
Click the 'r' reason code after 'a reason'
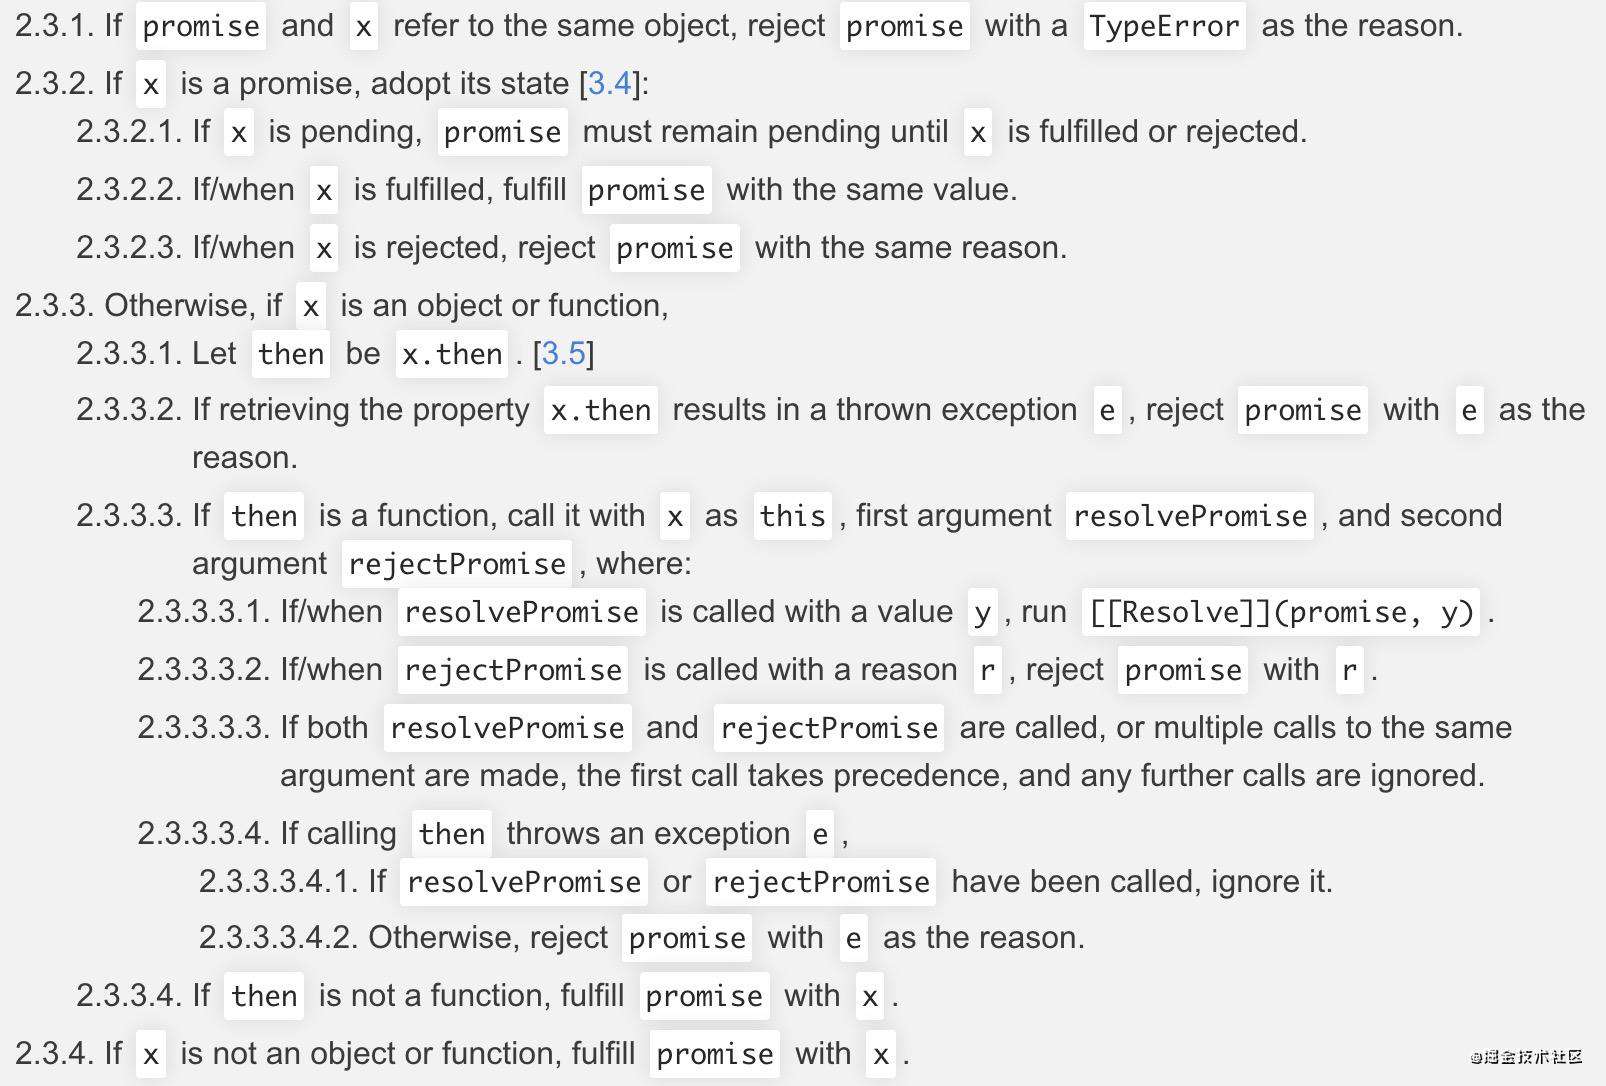click(987, 670)
